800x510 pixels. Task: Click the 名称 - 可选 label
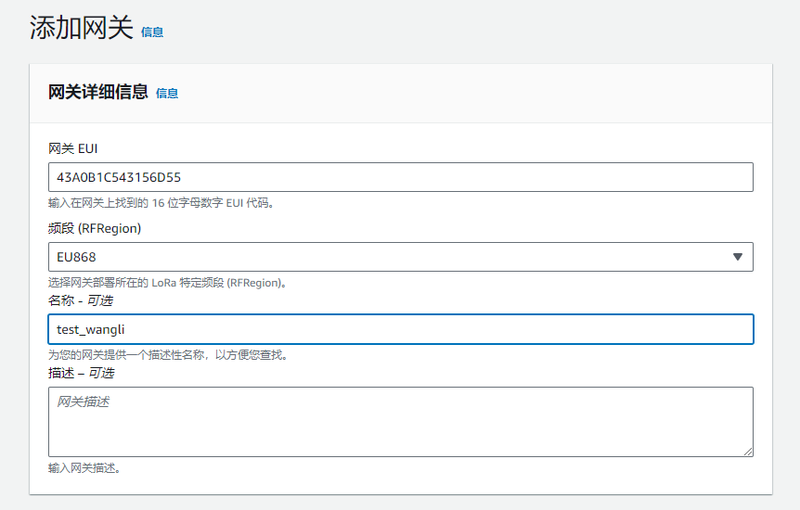coord(81,301)
